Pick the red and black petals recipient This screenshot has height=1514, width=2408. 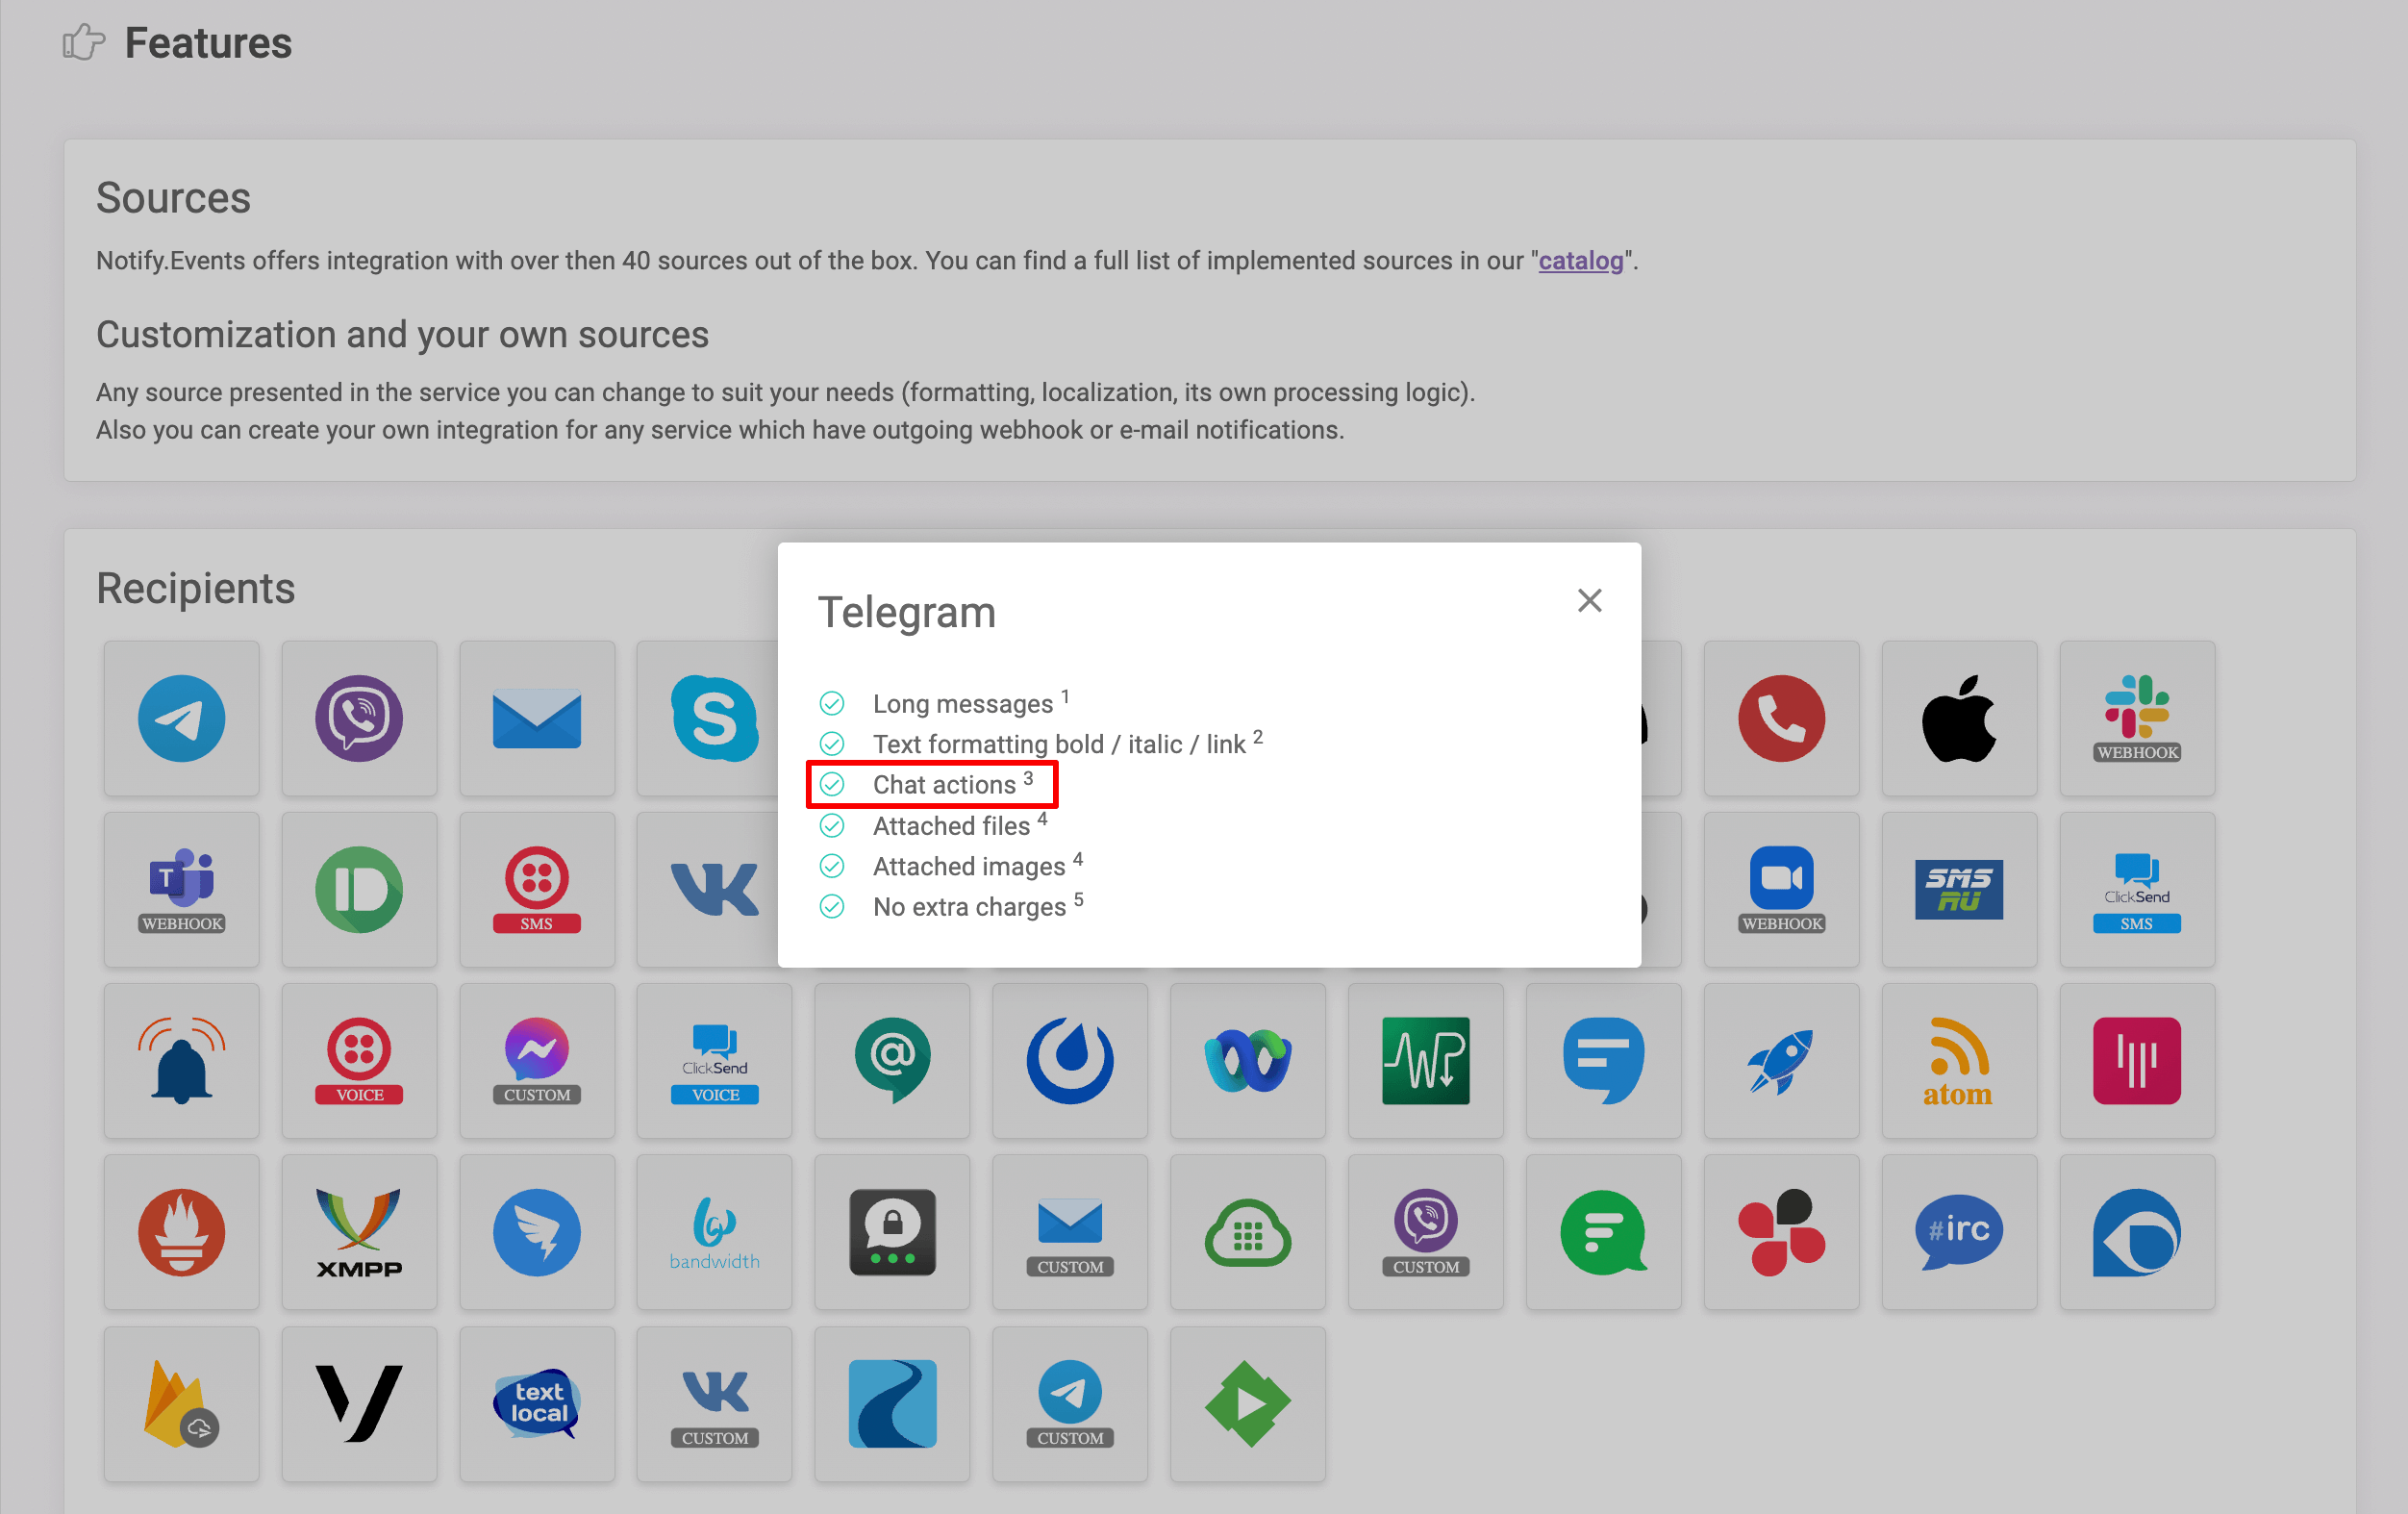[x=1781, y=1232]
